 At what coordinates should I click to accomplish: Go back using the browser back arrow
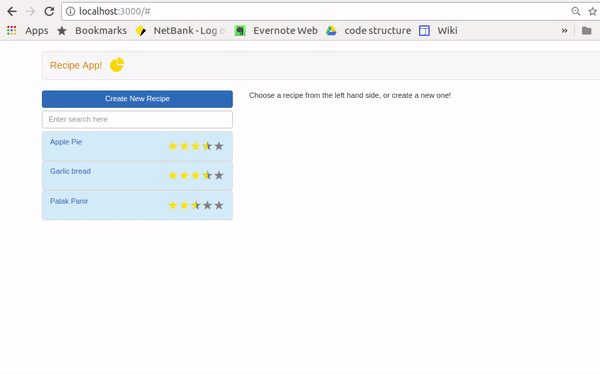coord(12,11)
